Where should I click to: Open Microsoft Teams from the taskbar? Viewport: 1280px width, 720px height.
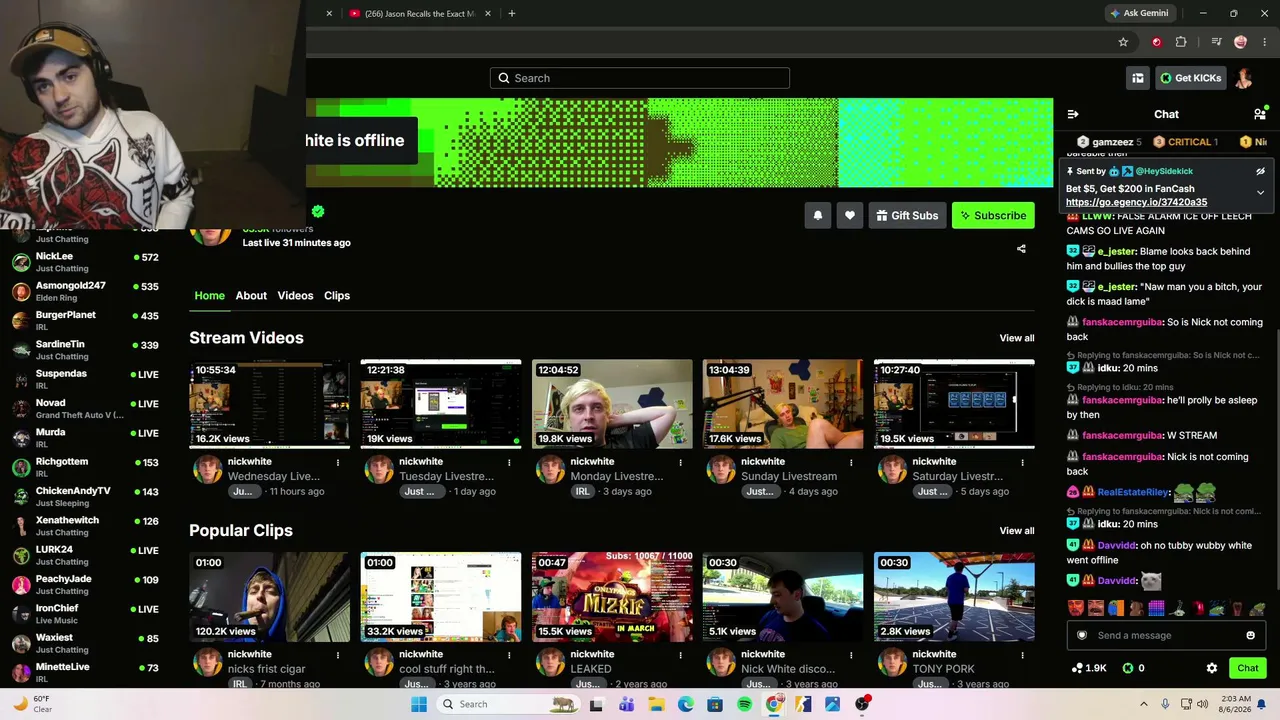click(626, 704)
